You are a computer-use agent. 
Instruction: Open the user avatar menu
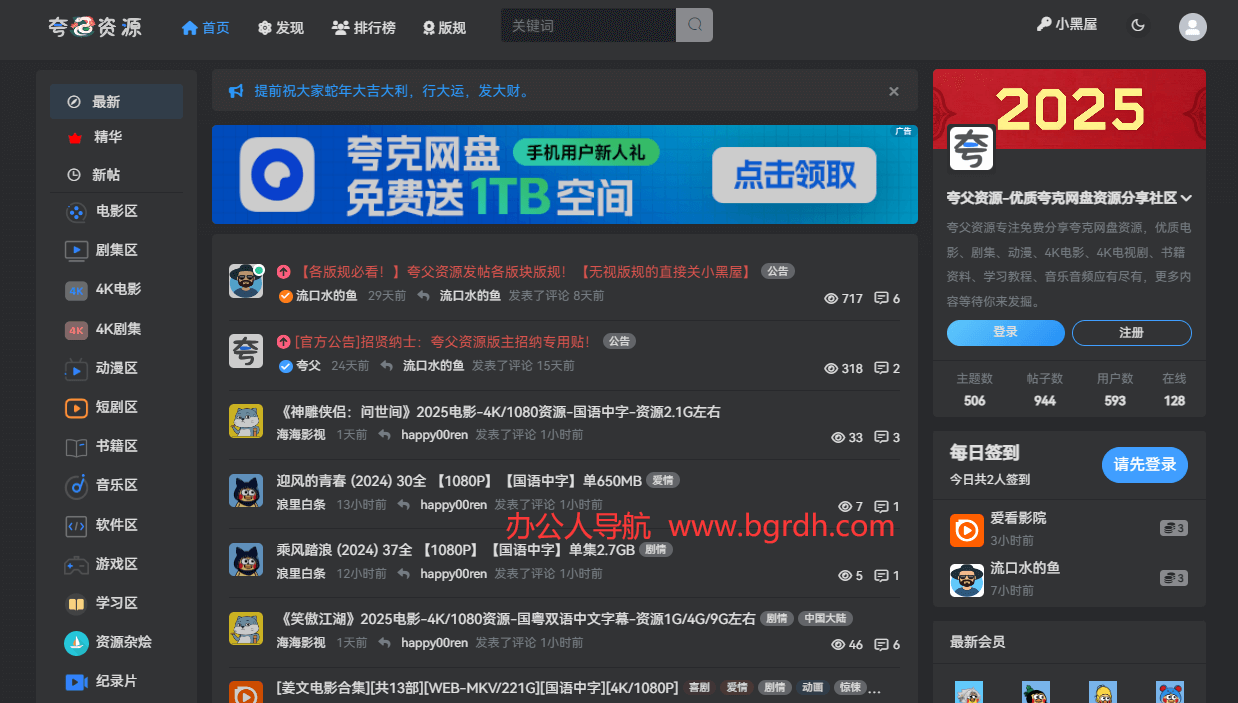(1192, 26)
